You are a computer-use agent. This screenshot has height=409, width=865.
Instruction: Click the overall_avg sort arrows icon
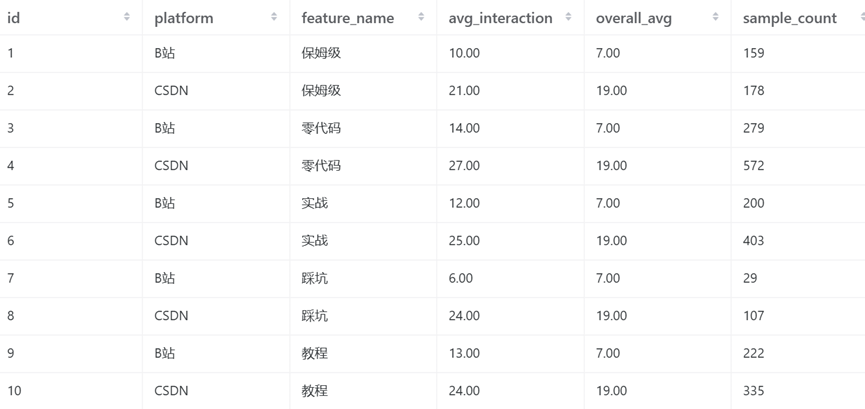716,17
